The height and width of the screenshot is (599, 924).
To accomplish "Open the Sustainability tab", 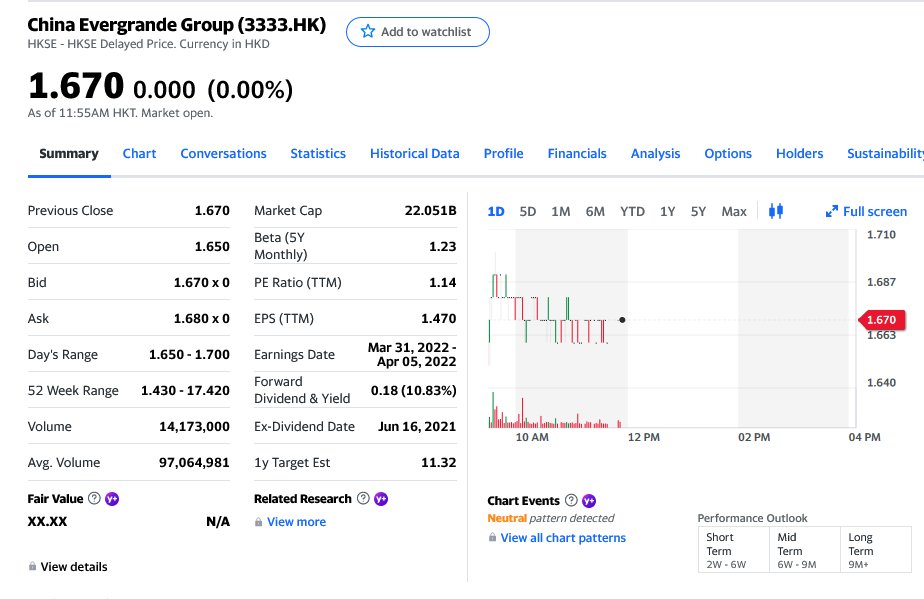I will 885,154.
